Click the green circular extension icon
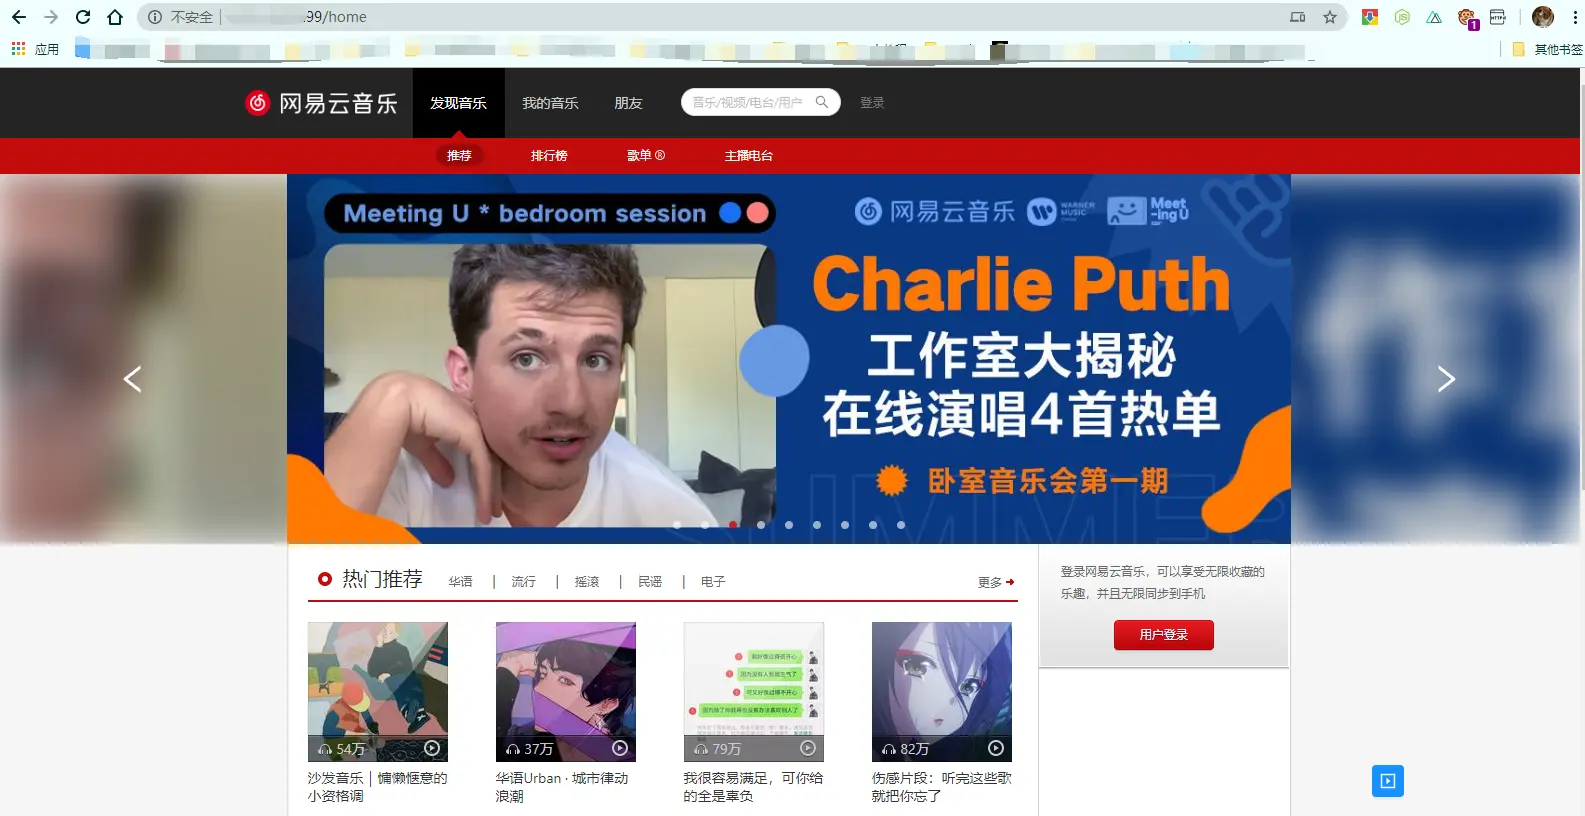 (x=1402, y=17)
